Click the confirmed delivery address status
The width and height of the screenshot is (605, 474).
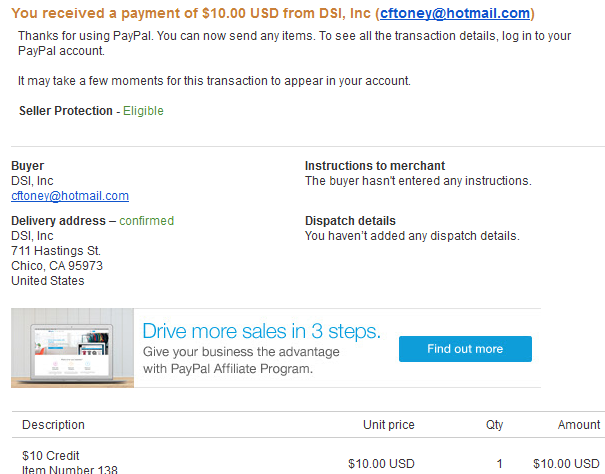tap(147, 221)
